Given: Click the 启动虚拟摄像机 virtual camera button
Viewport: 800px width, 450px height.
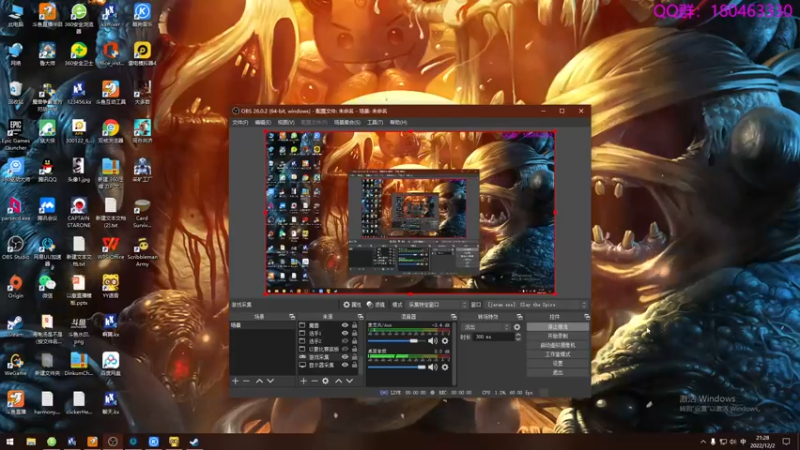Looking at the screenshot, I should (x=558, y=345).
